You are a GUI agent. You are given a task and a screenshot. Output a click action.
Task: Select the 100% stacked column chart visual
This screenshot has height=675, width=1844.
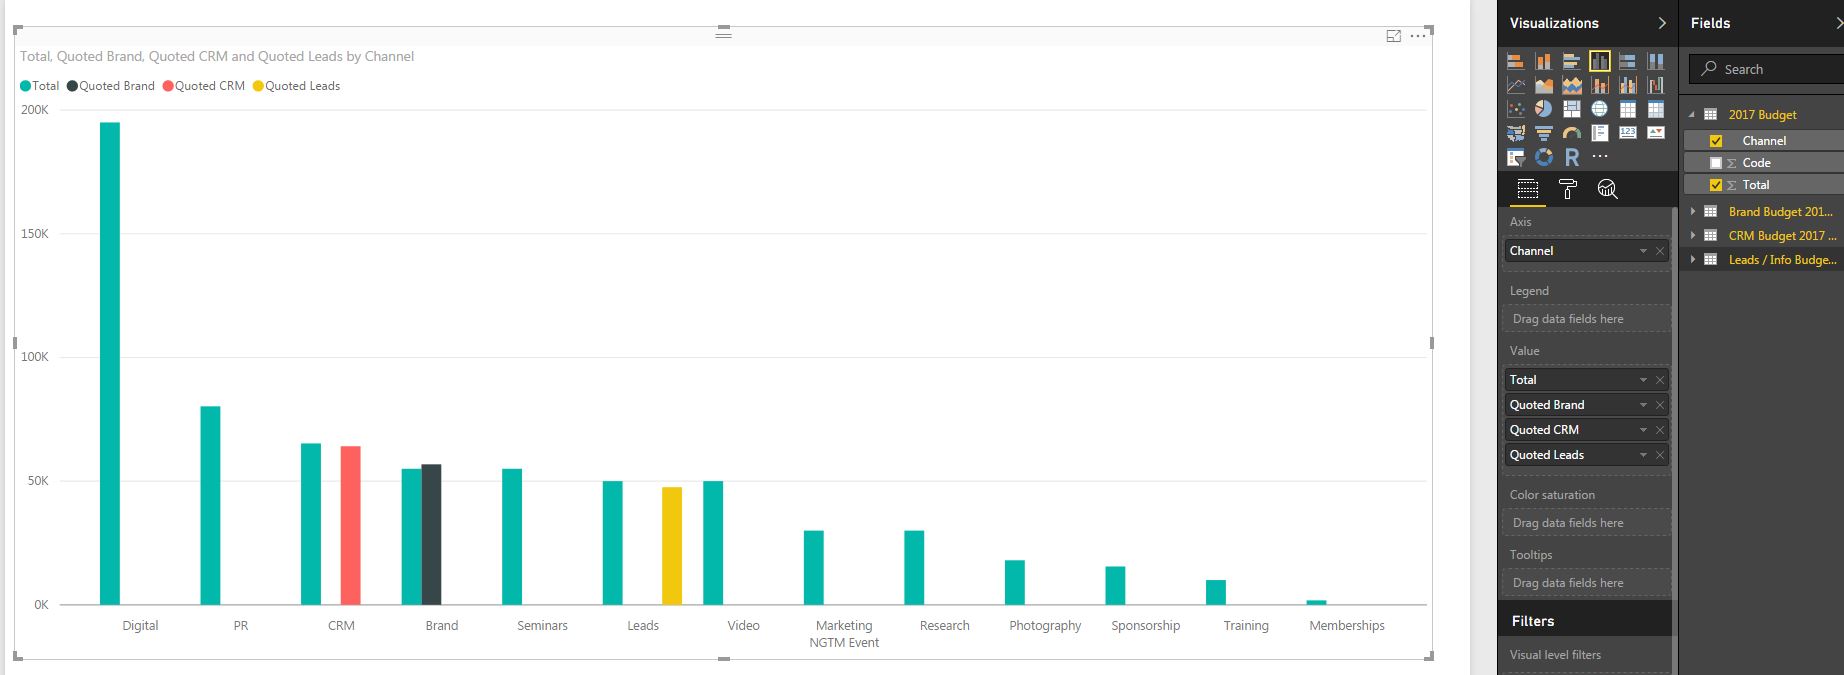pos(1656,62)
